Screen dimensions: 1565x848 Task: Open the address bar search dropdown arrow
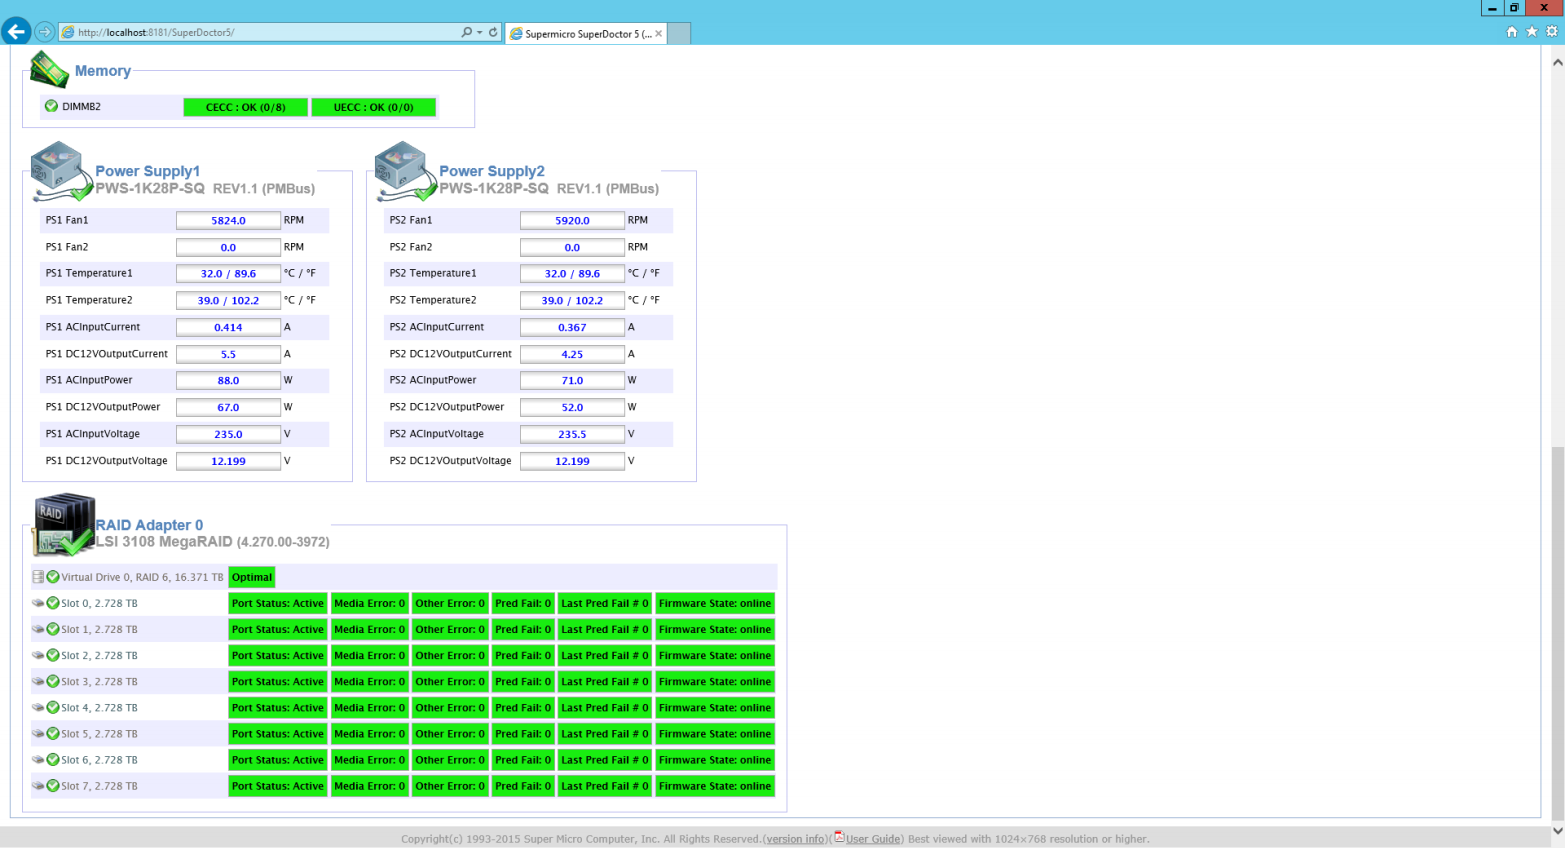[x=480, y=32]
